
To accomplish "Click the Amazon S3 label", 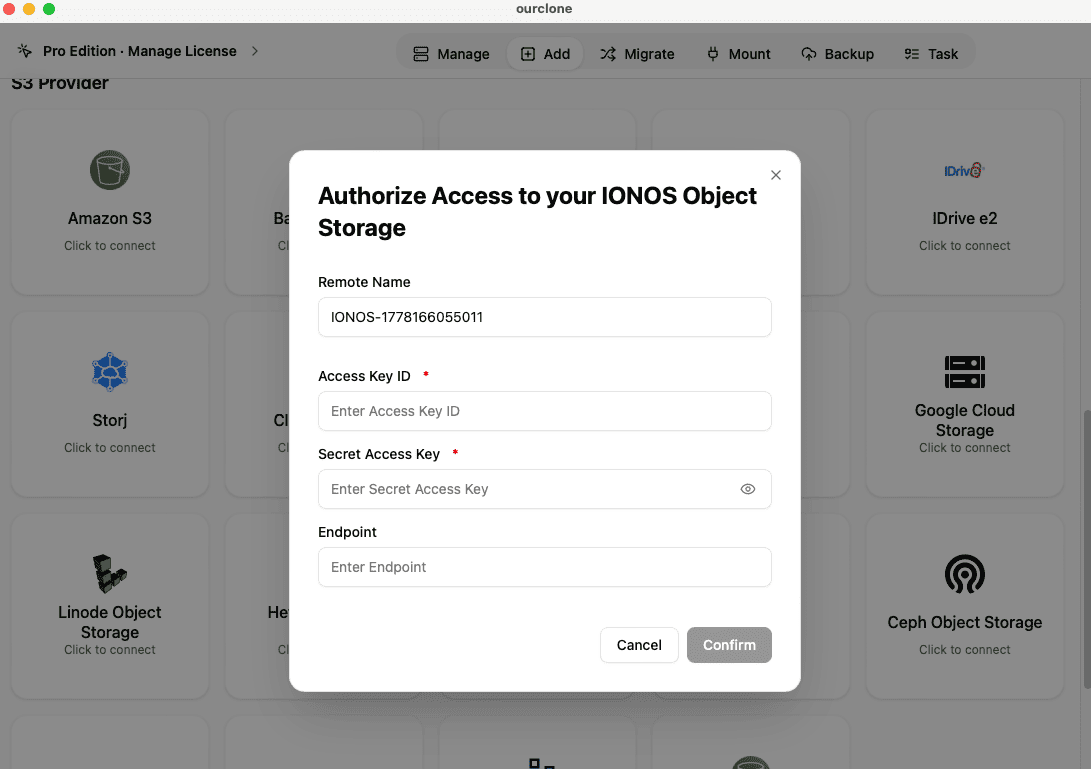I will [110, 219].
